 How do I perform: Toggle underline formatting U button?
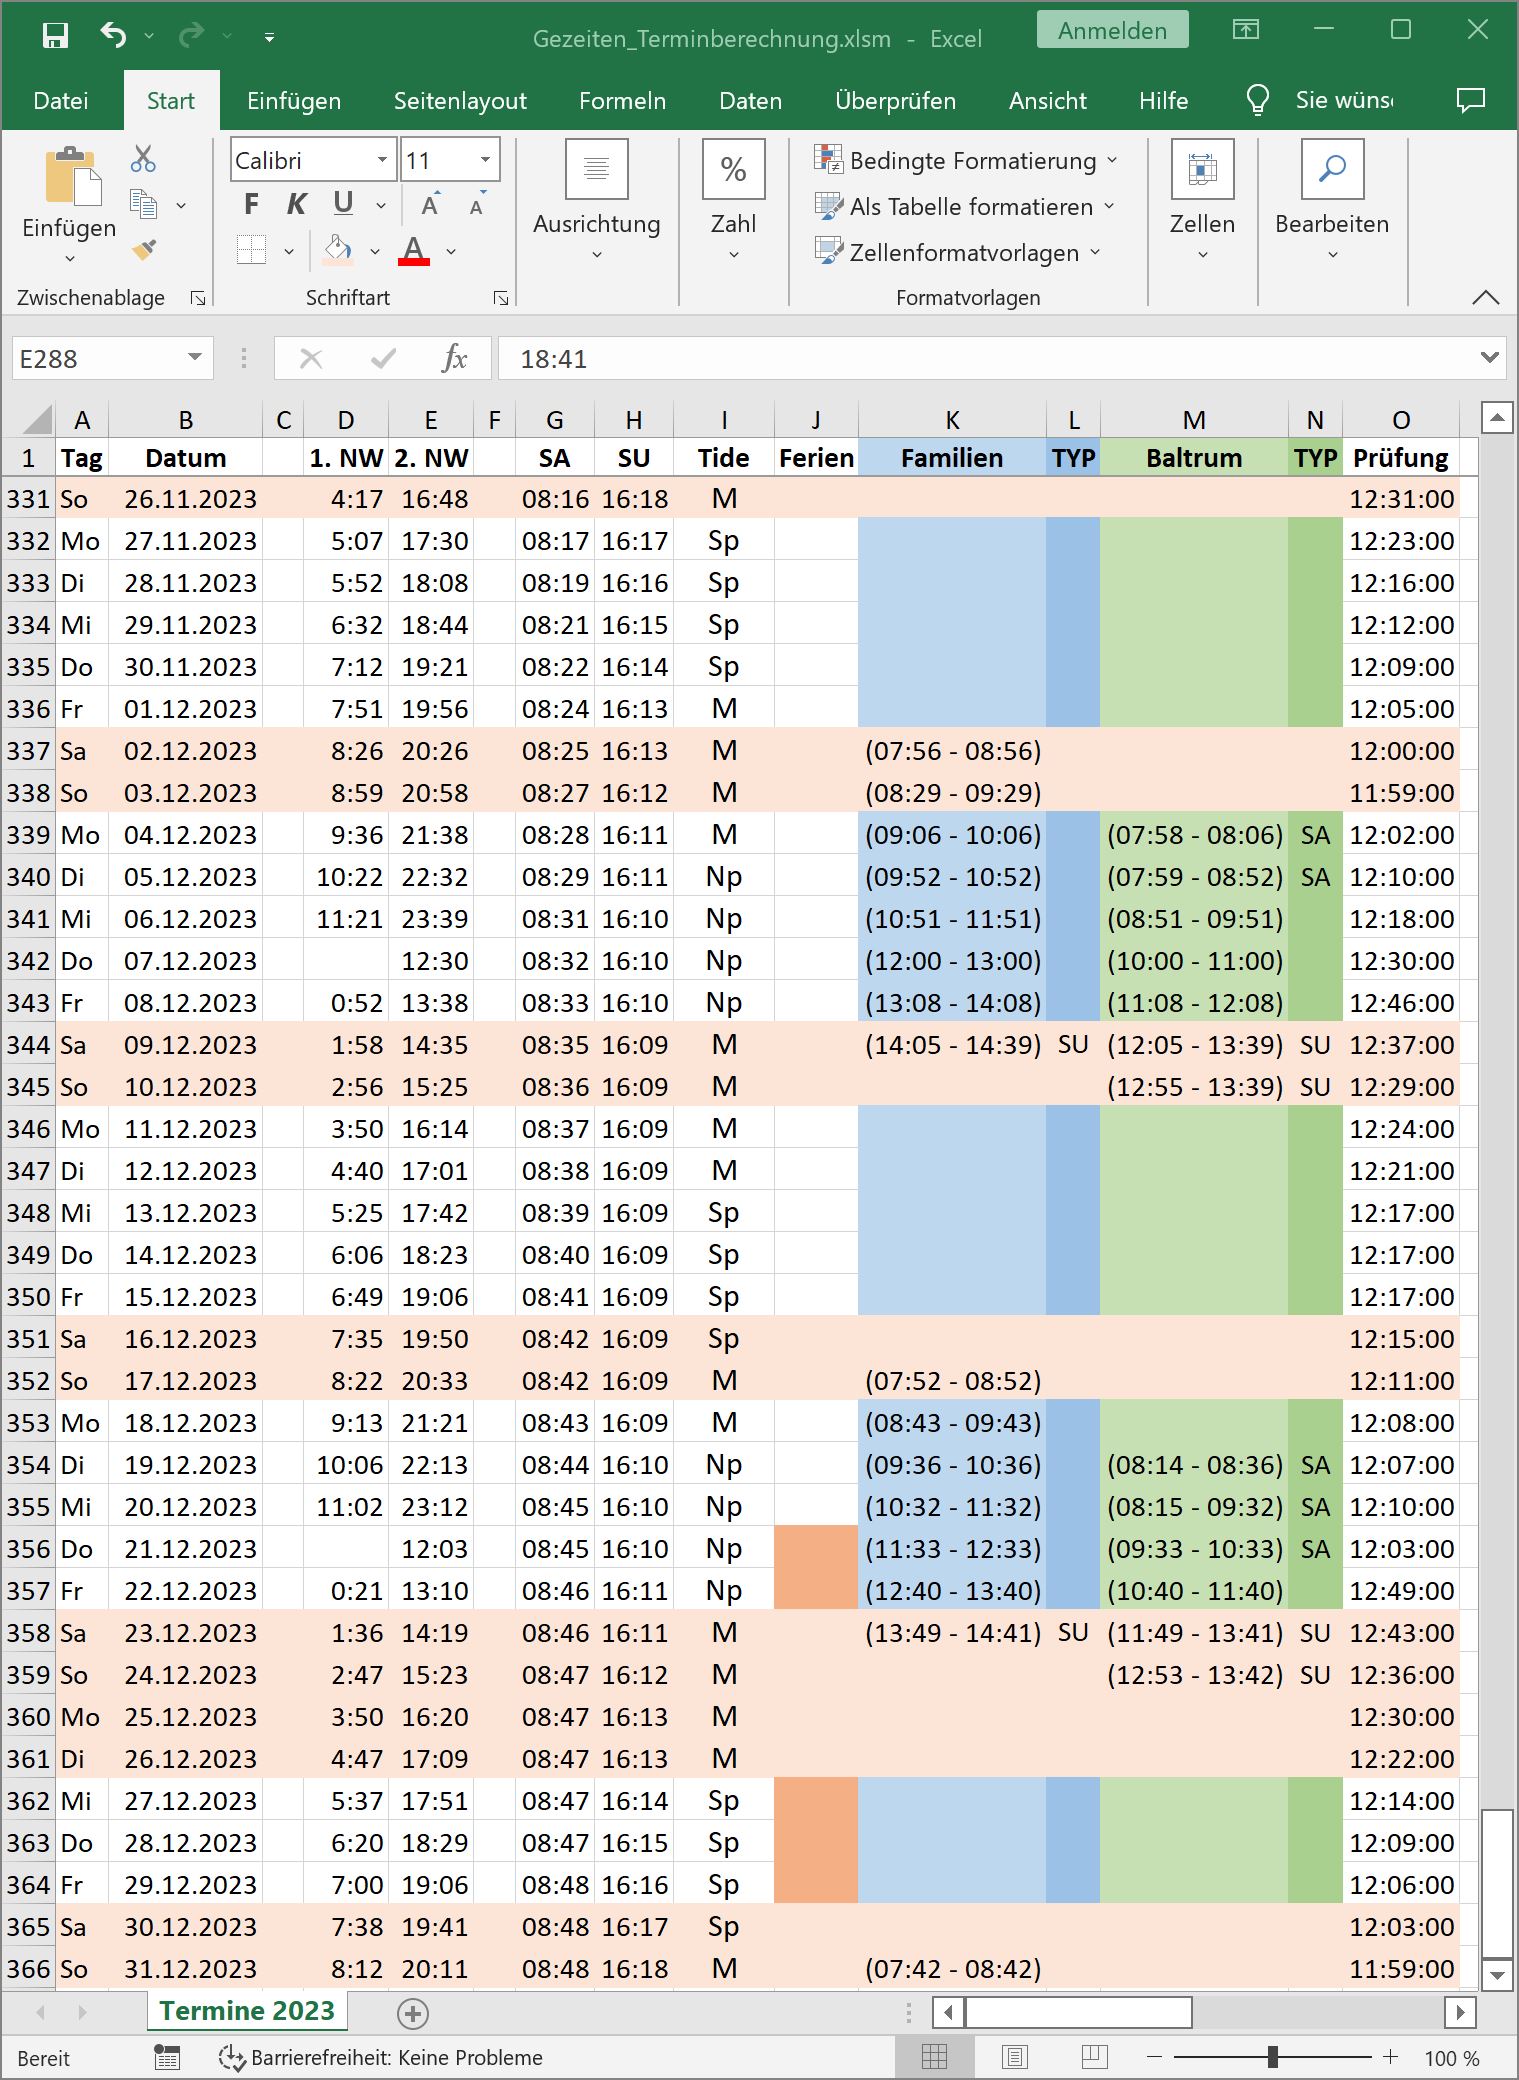pos(343,205)
